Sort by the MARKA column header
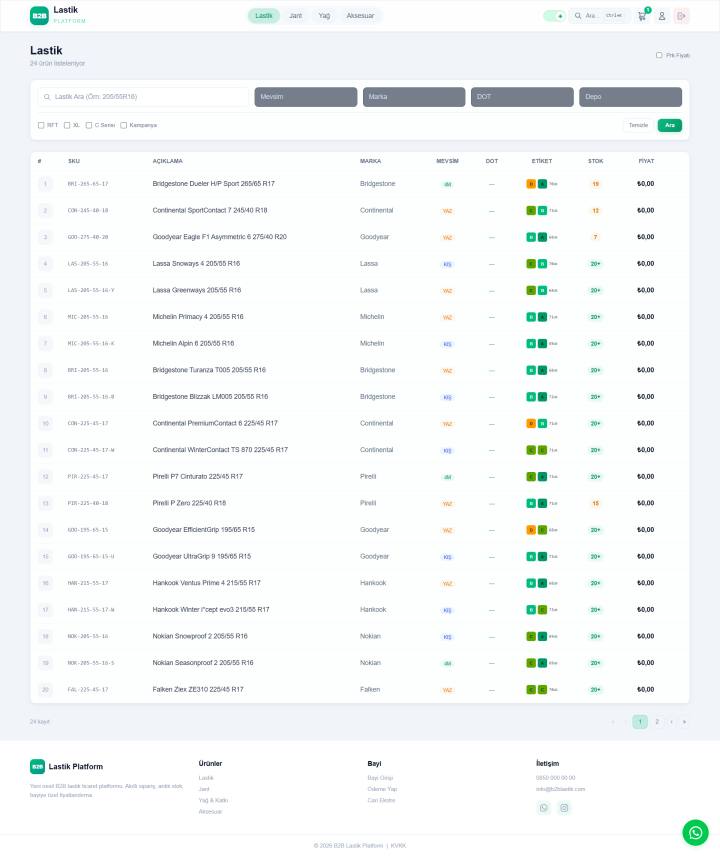The width and height of the screenshot is (720, 857). (370, 161)
